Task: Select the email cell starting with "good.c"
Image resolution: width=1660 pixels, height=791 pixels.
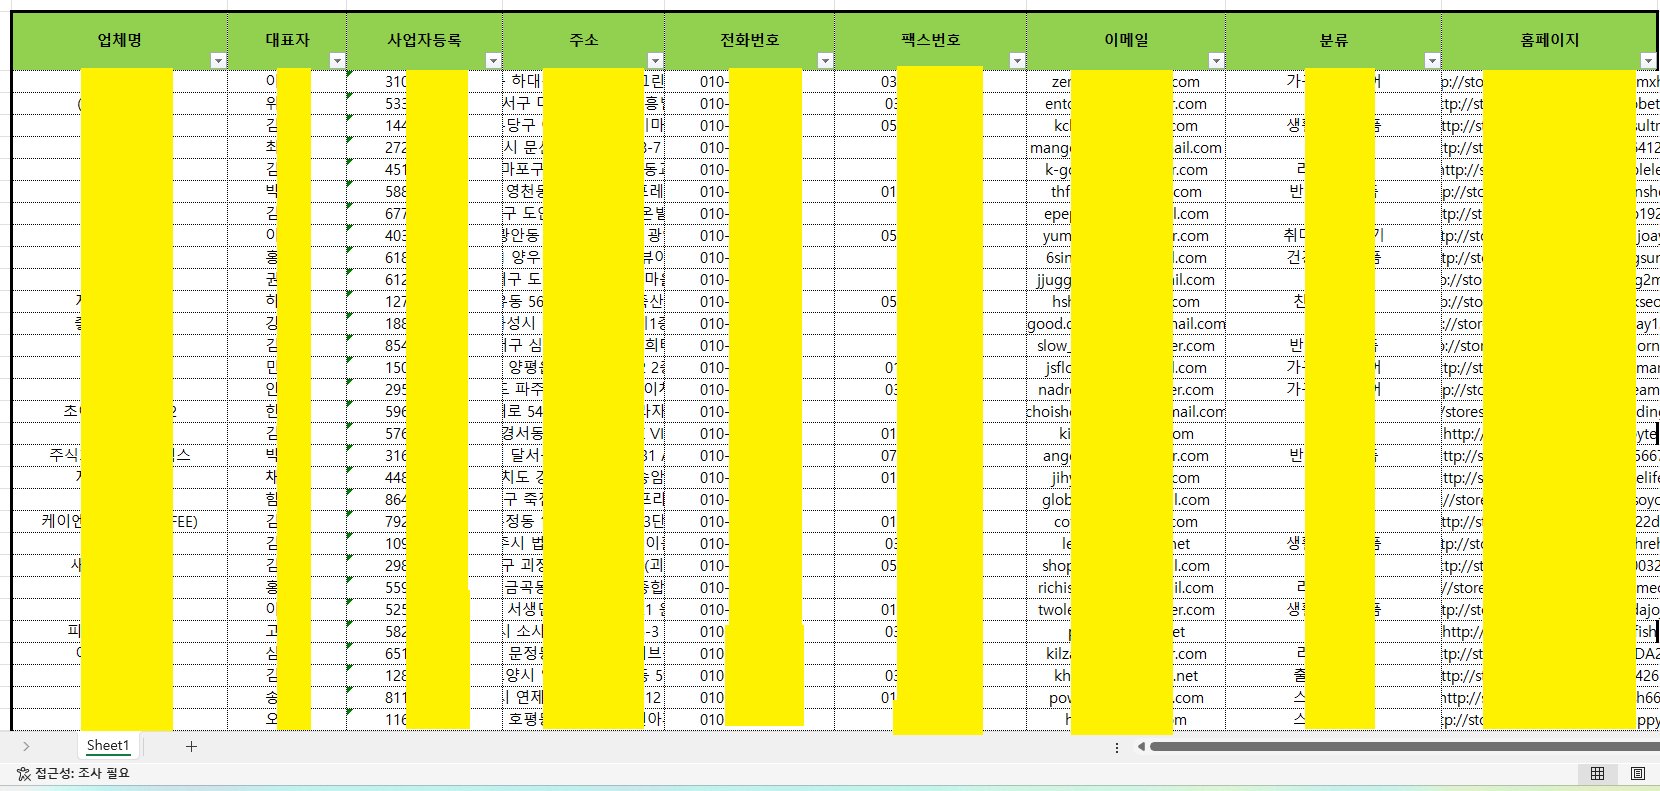Action: click(x=1126, y=324)
